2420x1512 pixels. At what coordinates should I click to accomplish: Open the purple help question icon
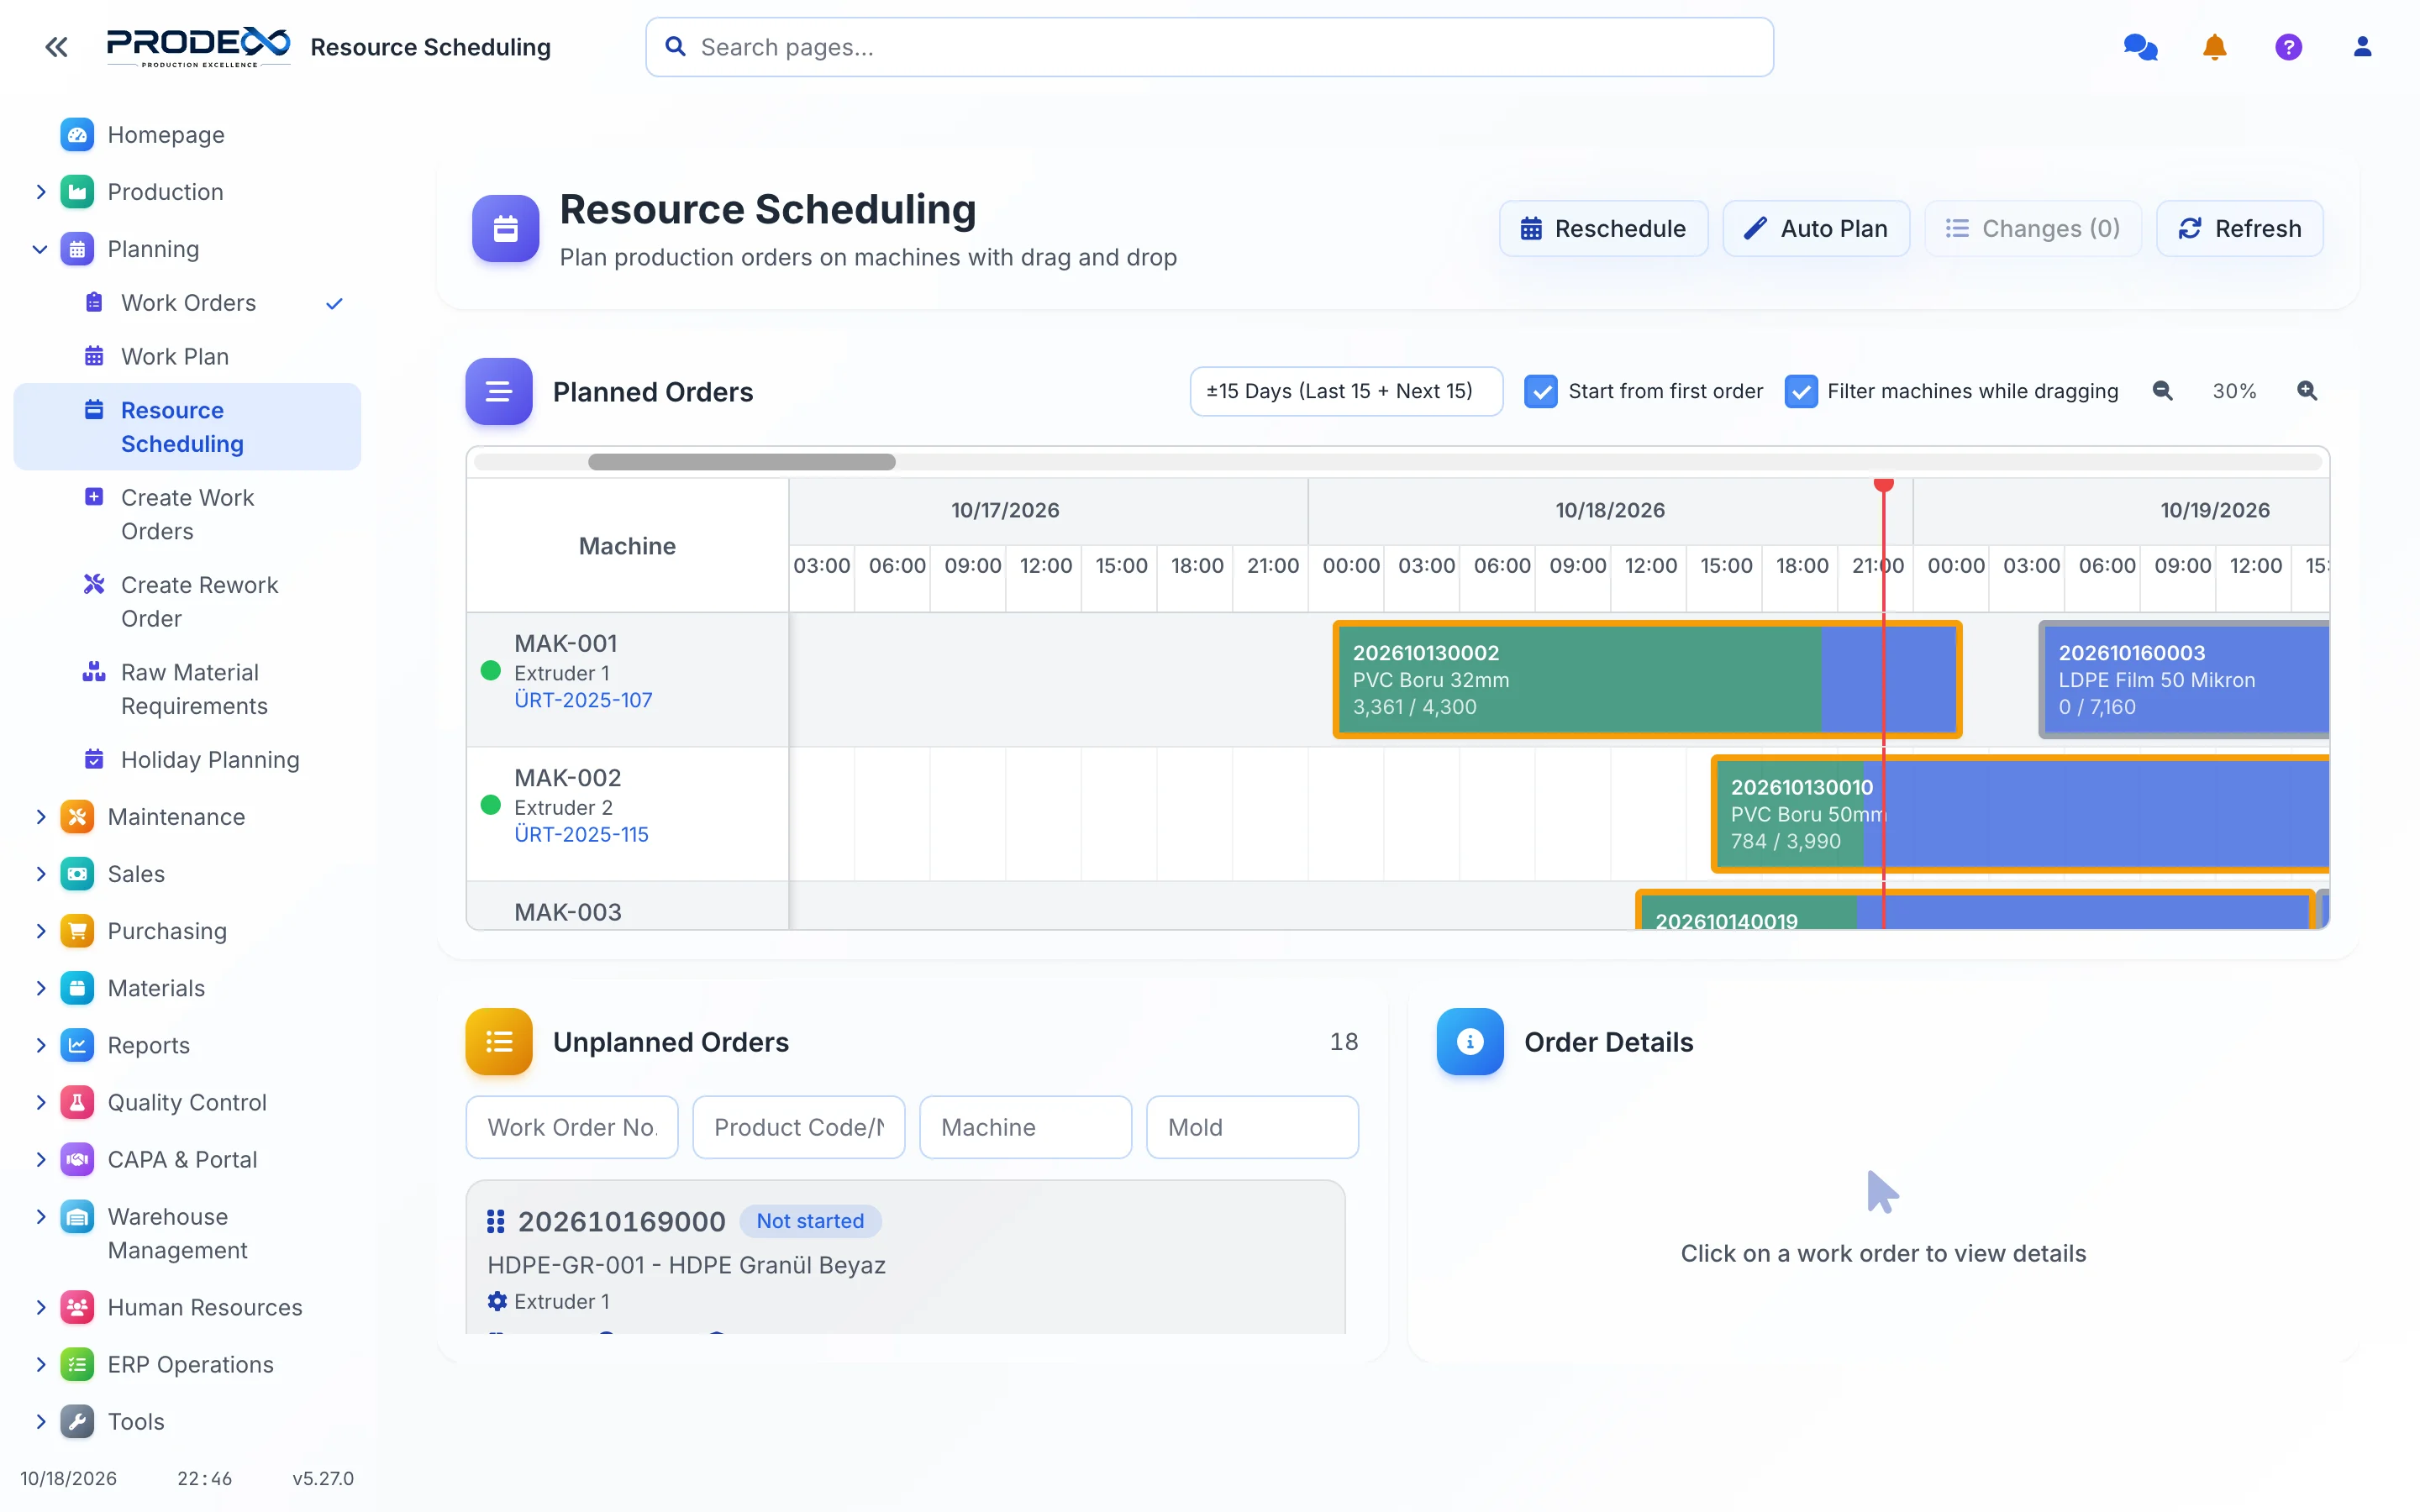click(2288, 47)
